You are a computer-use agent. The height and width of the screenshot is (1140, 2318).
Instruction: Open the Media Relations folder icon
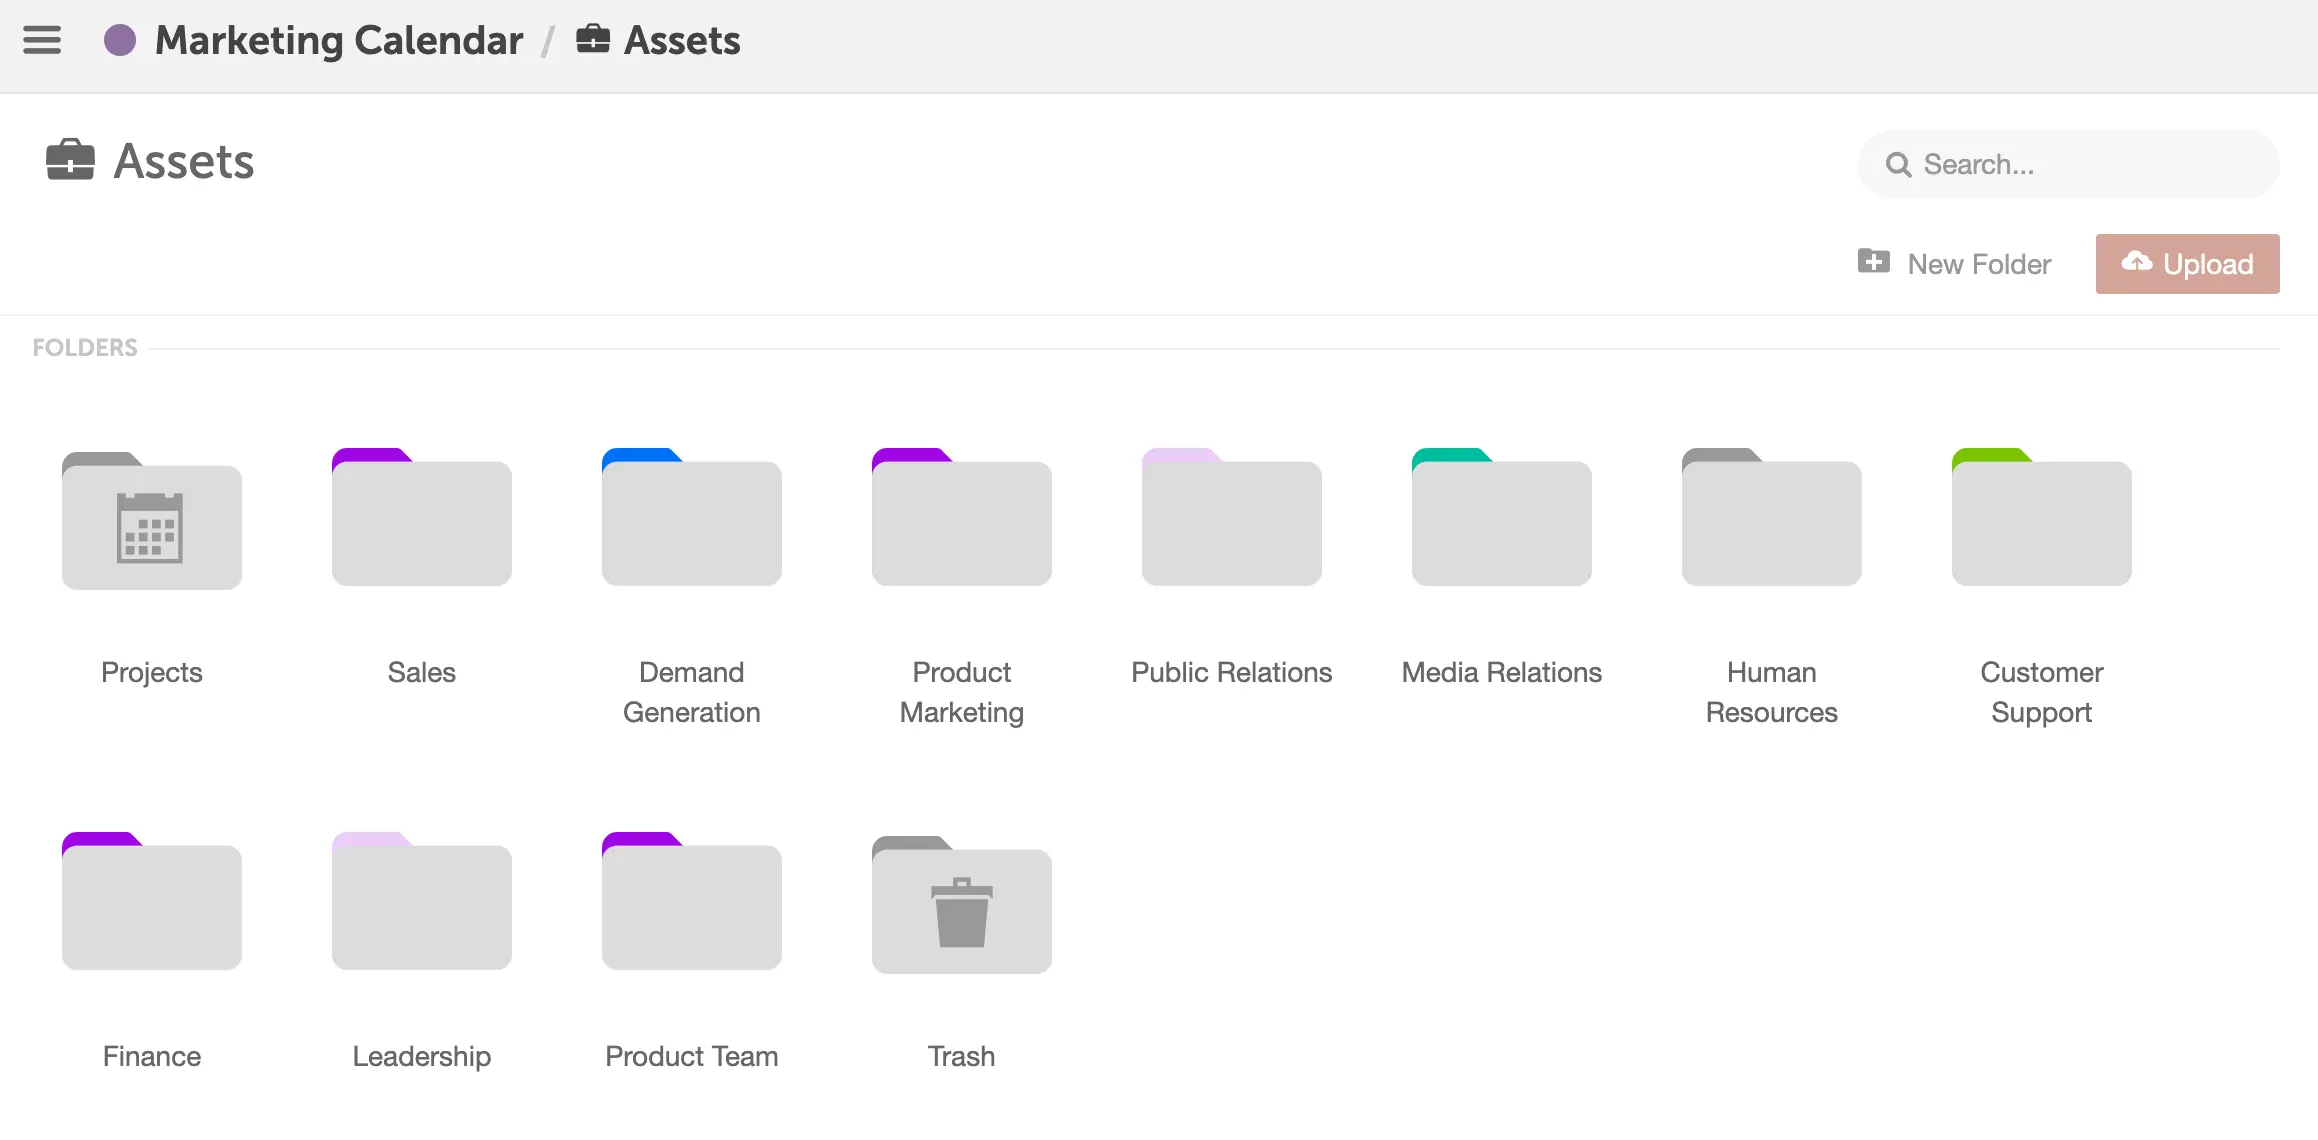pos(1502,517)
